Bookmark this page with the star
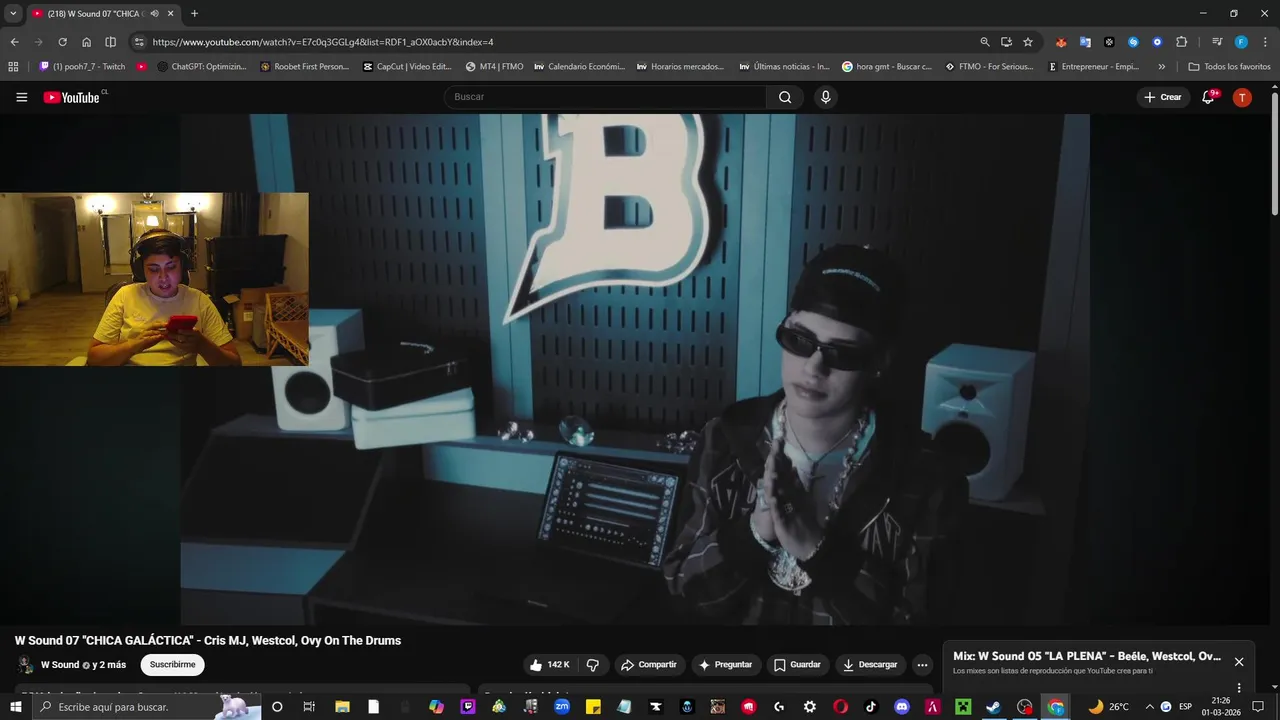This screenshot has width=1280, height=720. (1027, 42)
